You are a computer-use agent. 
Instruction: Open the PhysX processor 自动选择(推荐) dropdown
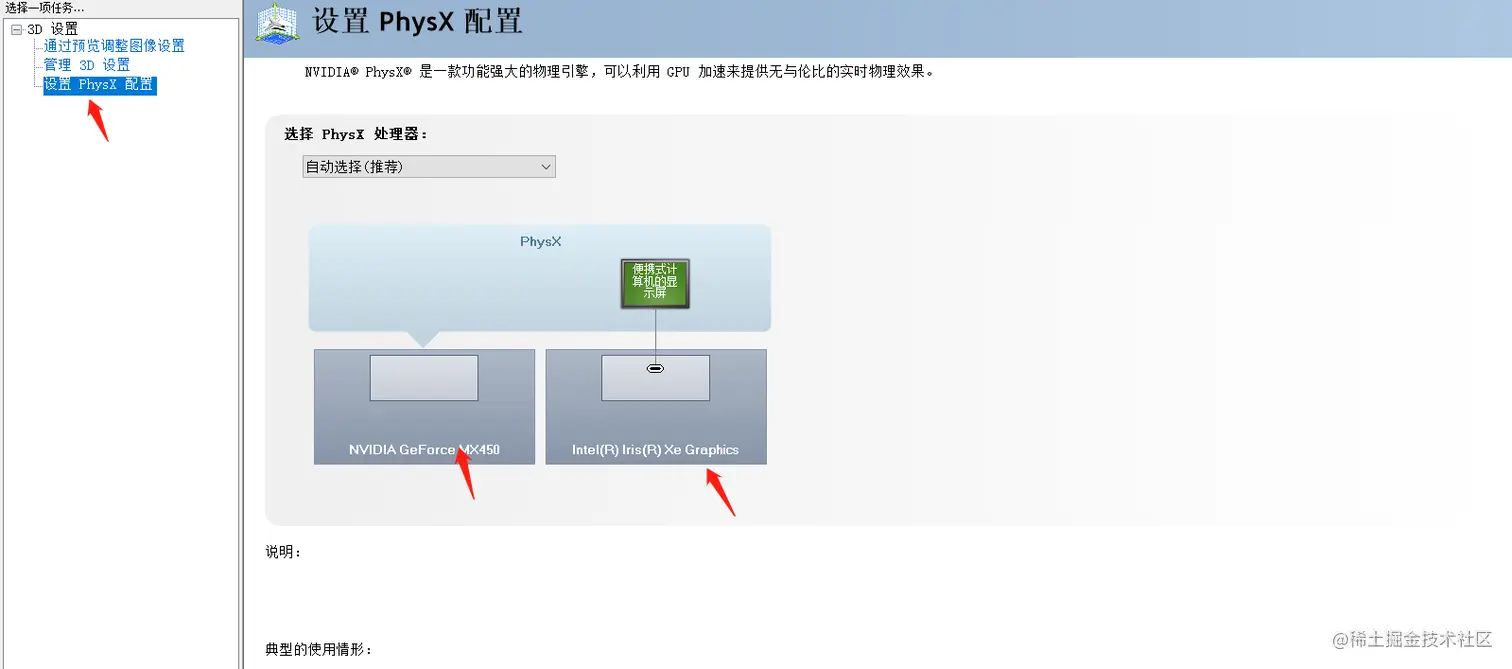pos(429,167)
